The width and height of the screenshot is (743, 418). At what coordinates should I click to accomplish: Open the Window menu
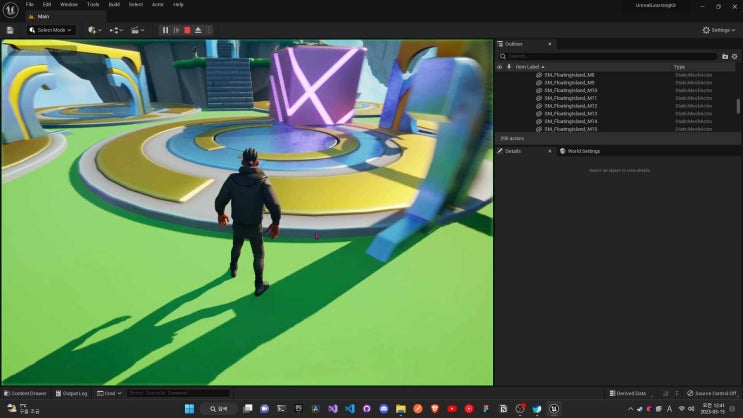tap(69, 4)
